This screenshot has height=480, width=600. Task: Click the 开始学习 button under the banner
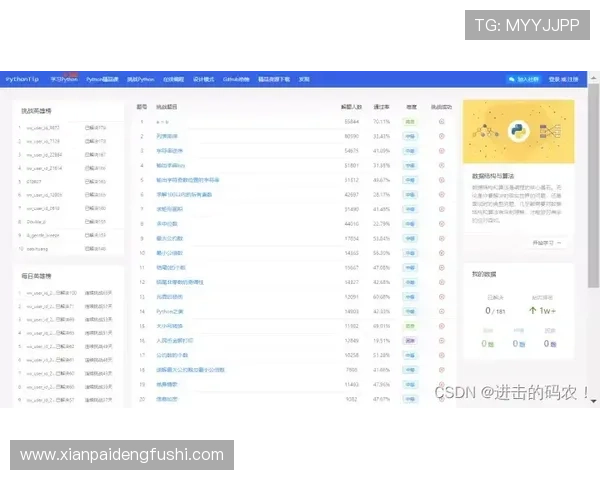pyautogui.click(x=547, y=242)
